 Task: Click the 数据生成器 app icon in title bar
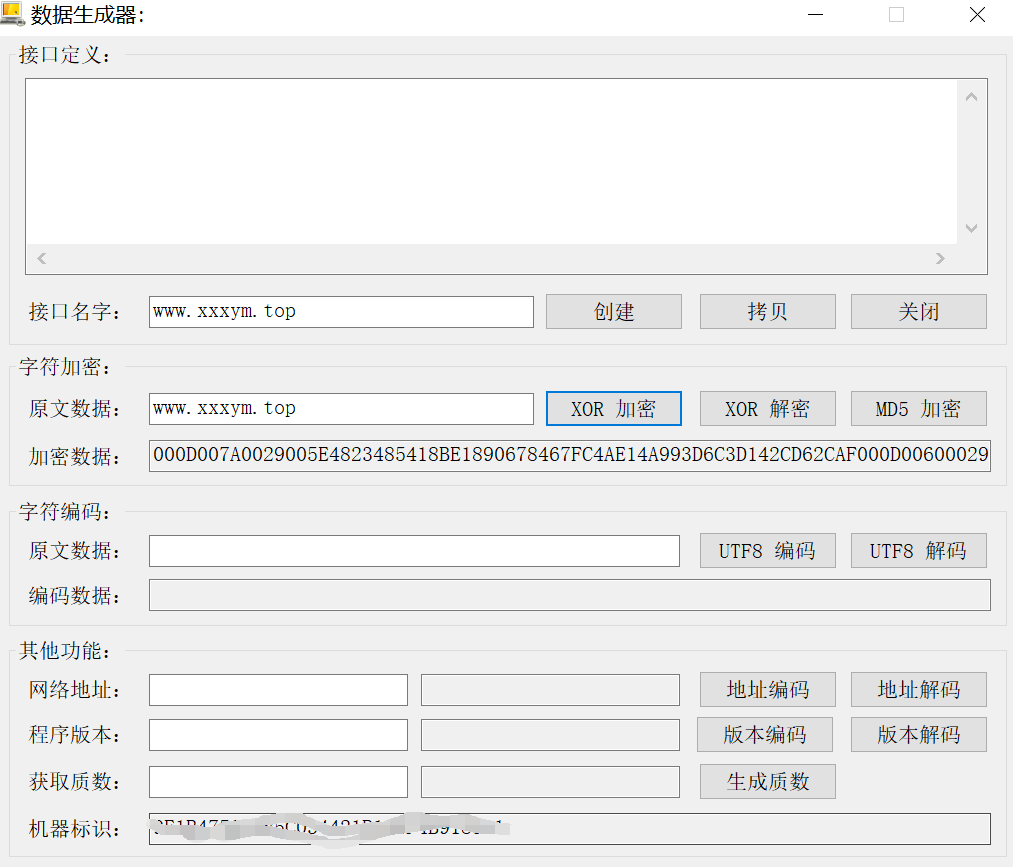(13, 14)
